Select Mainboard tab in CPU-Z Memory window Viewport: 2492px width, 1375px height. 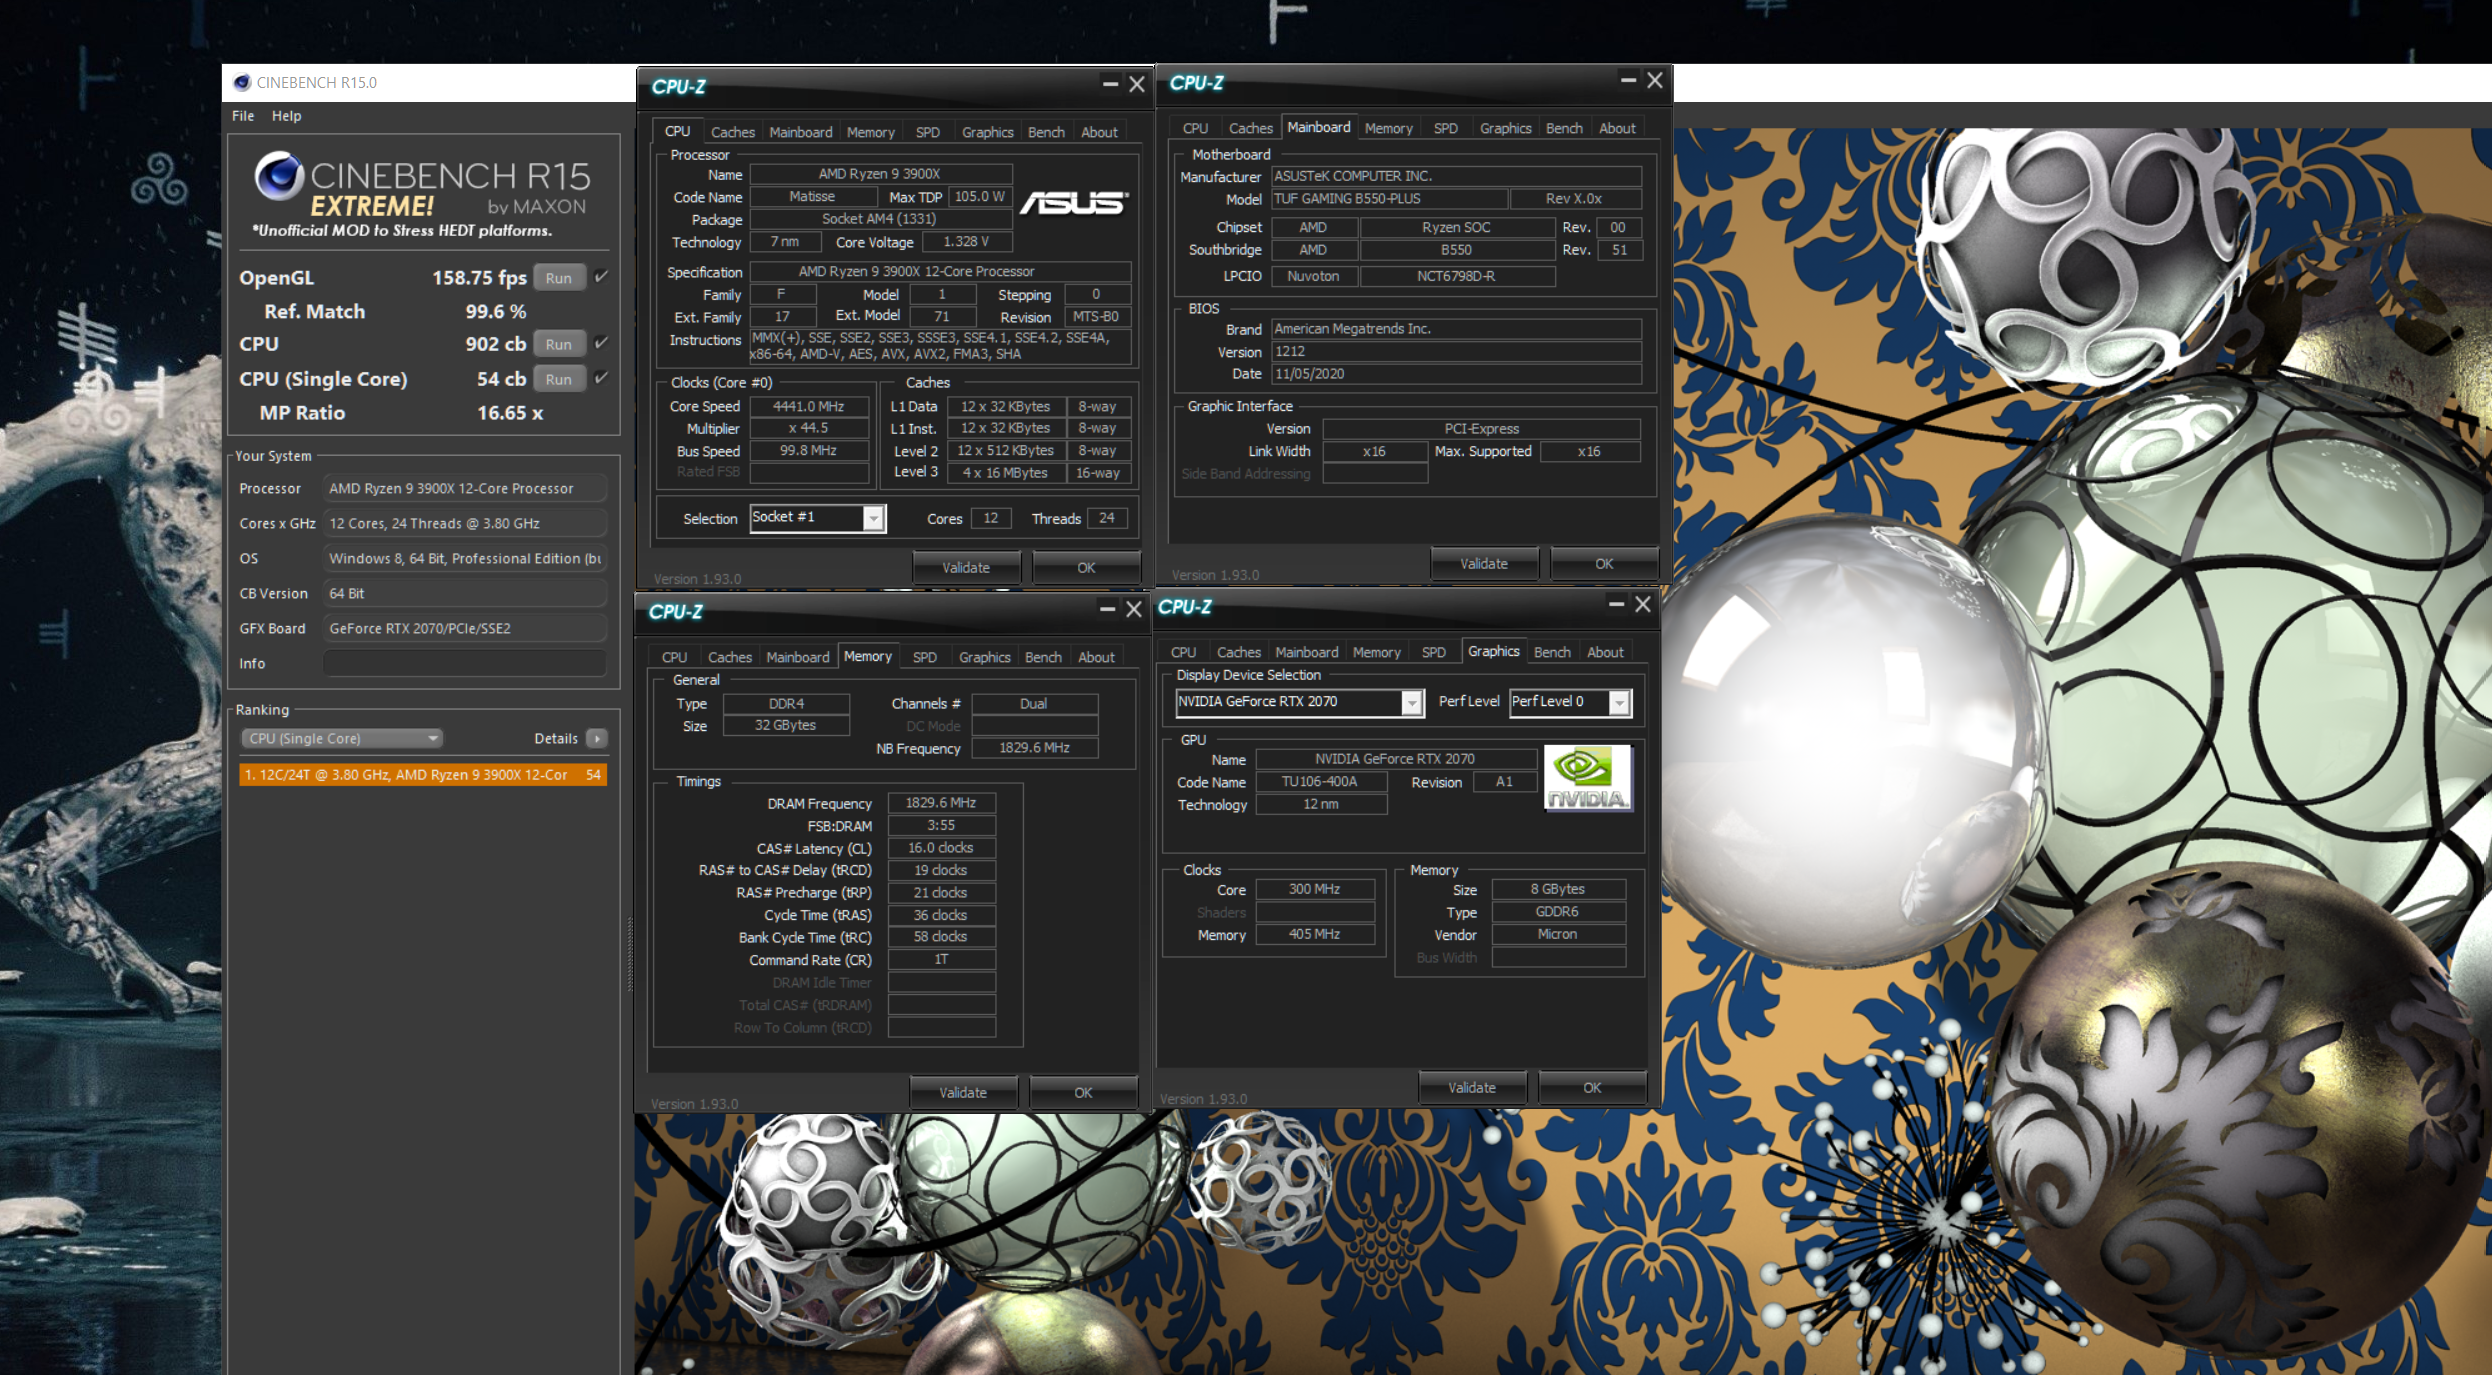coord(797,657)
